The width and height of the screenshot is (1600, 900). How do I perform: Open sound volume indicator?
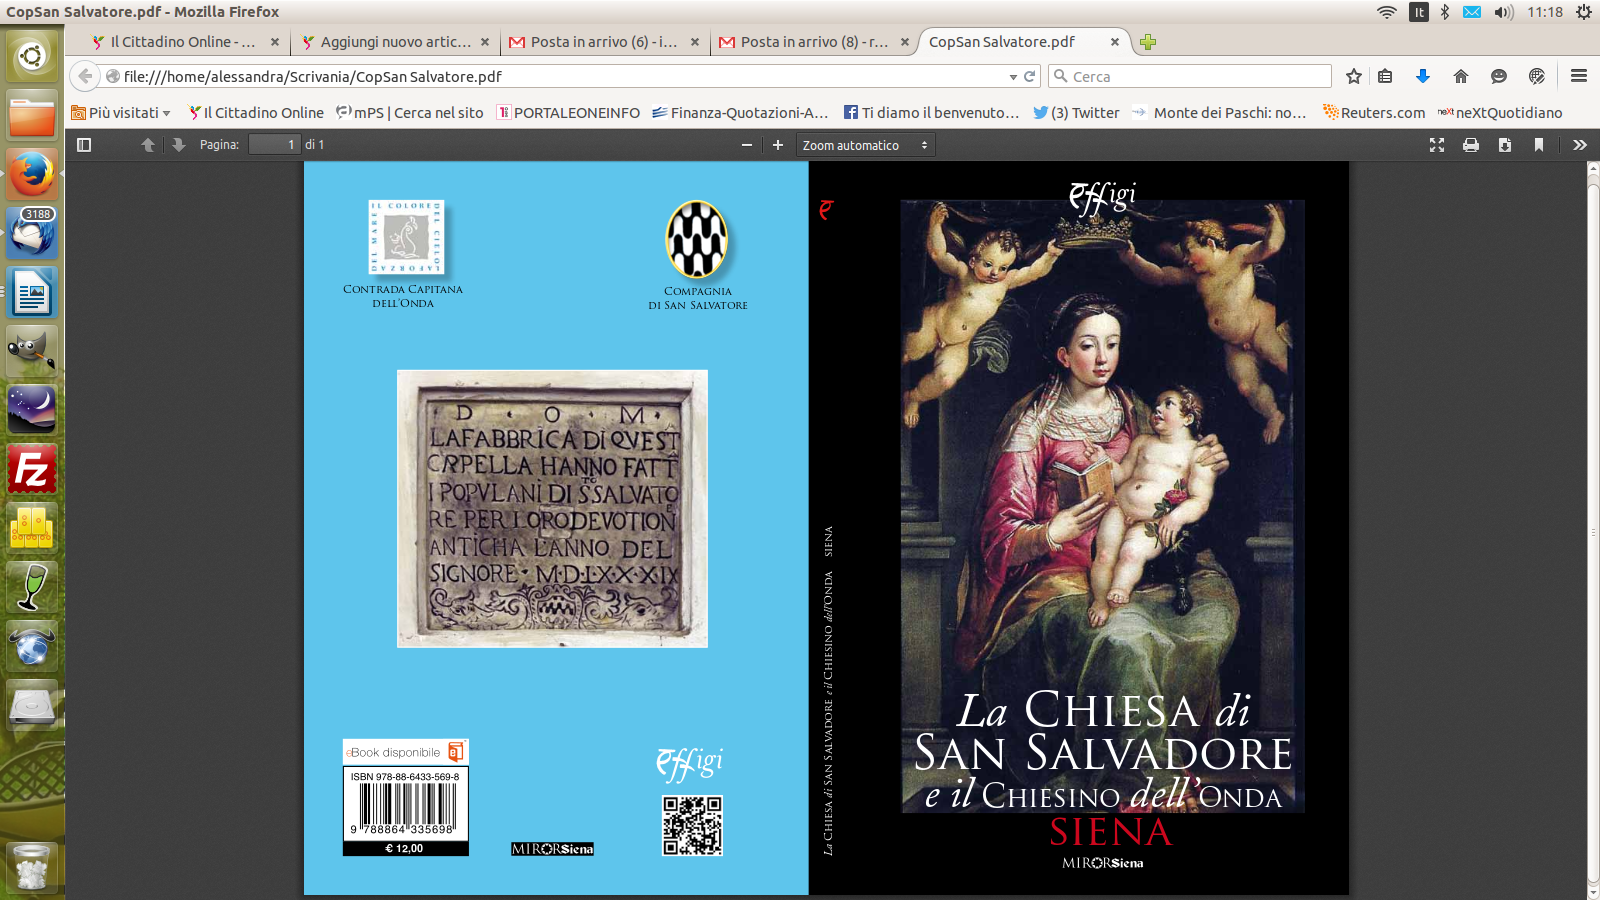[x=1503, y=12]
